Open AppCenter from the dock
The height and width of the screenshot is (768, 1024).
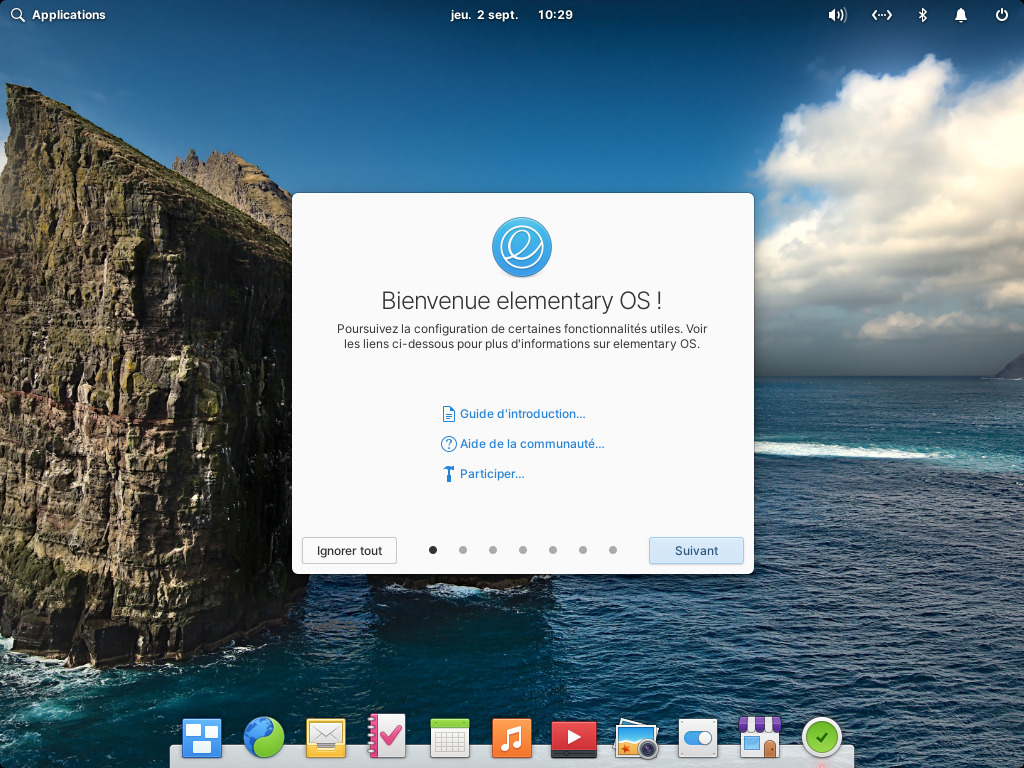click(x=760, y=737)
